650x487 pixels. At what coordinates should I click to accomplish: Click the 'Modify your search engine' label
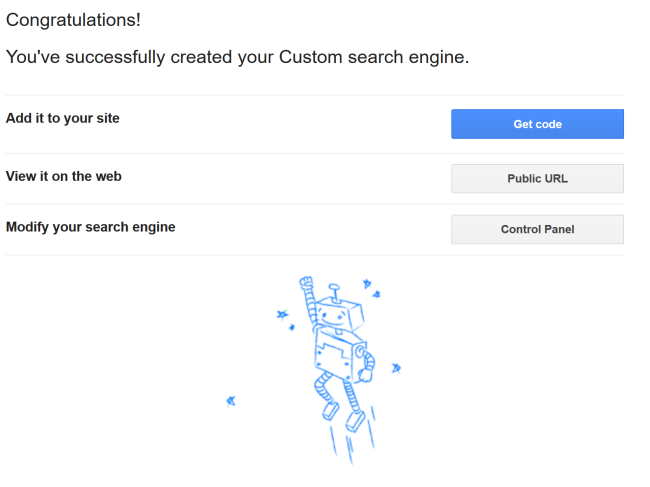click(x=90, y=227)
